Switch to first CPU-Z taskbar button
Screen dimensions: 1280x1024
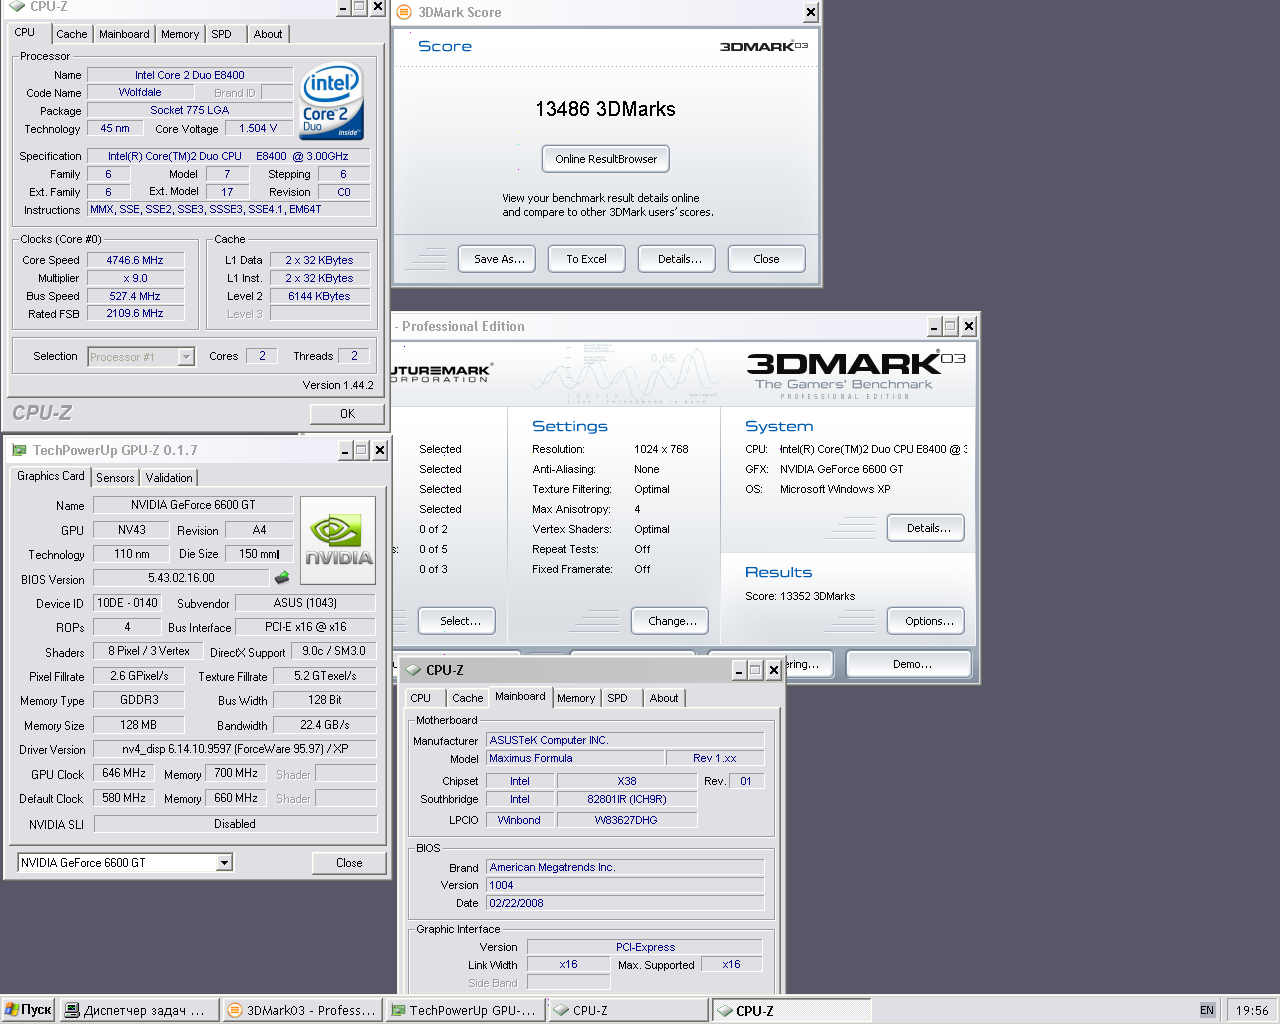coord(628,1010)
